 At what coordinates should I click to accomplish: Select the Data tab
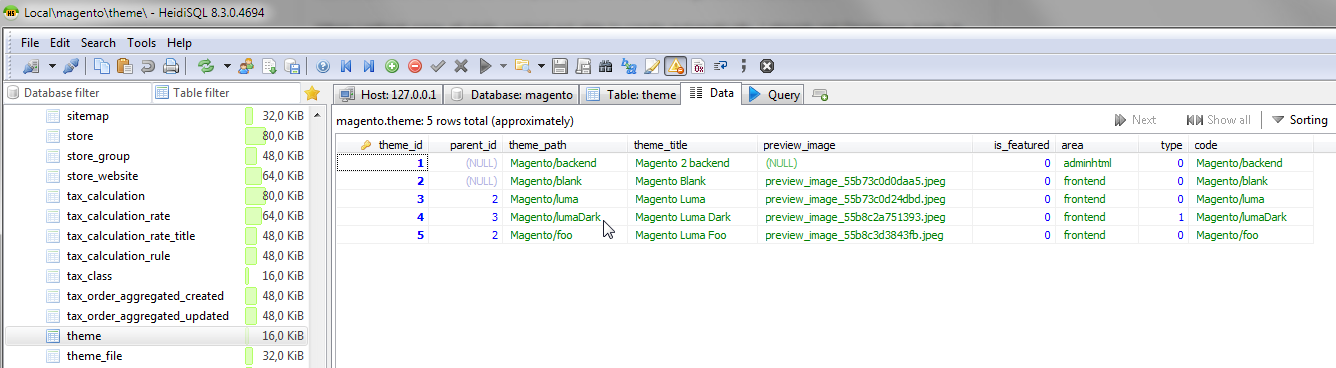point(712,94)
